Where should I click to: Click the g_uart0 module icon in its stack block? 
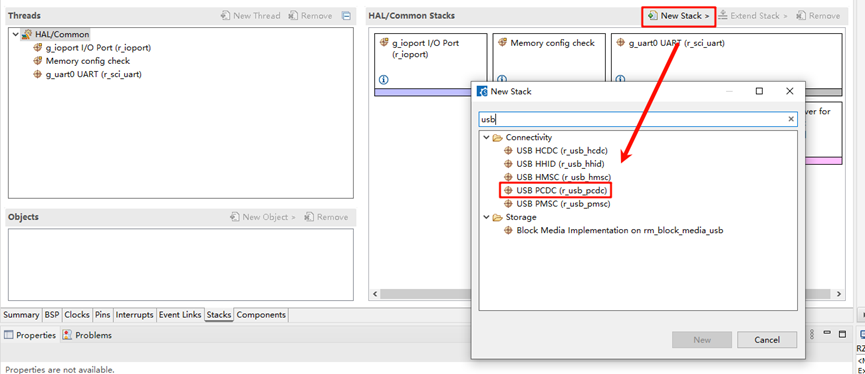coord(621,42)
